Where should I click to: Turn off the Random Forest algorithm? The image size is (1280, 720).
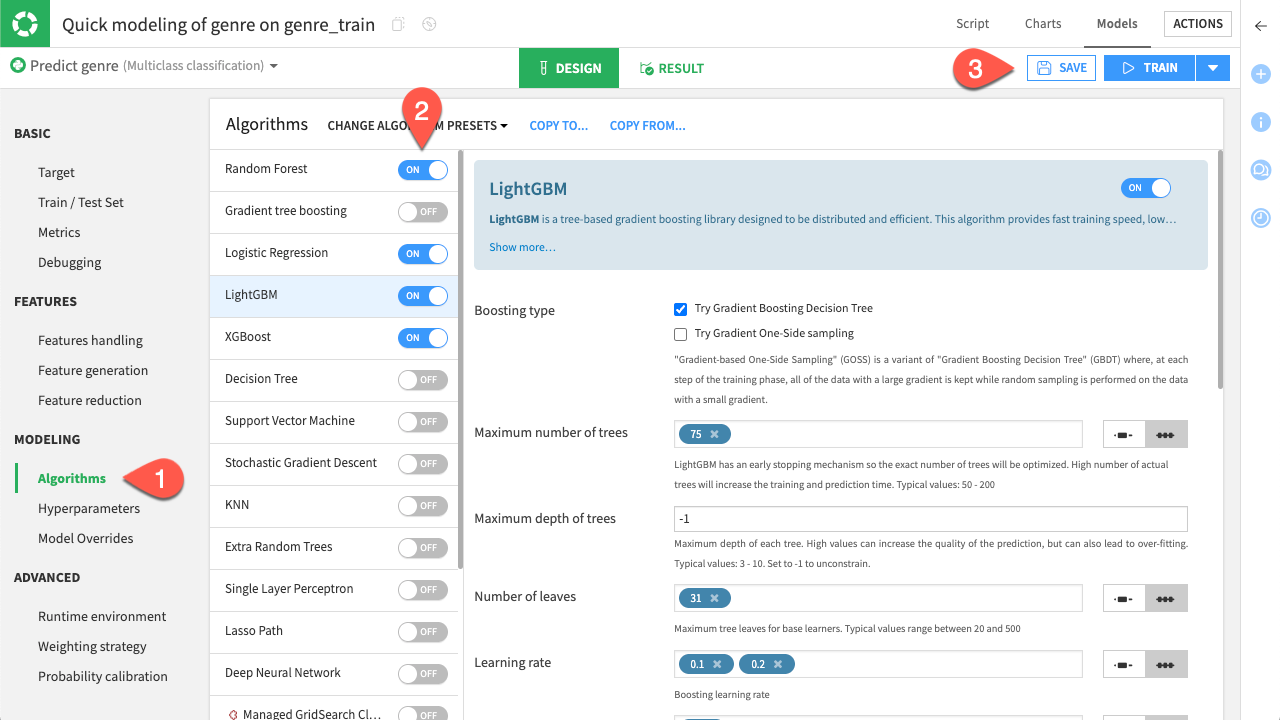(x=422, y=170)
